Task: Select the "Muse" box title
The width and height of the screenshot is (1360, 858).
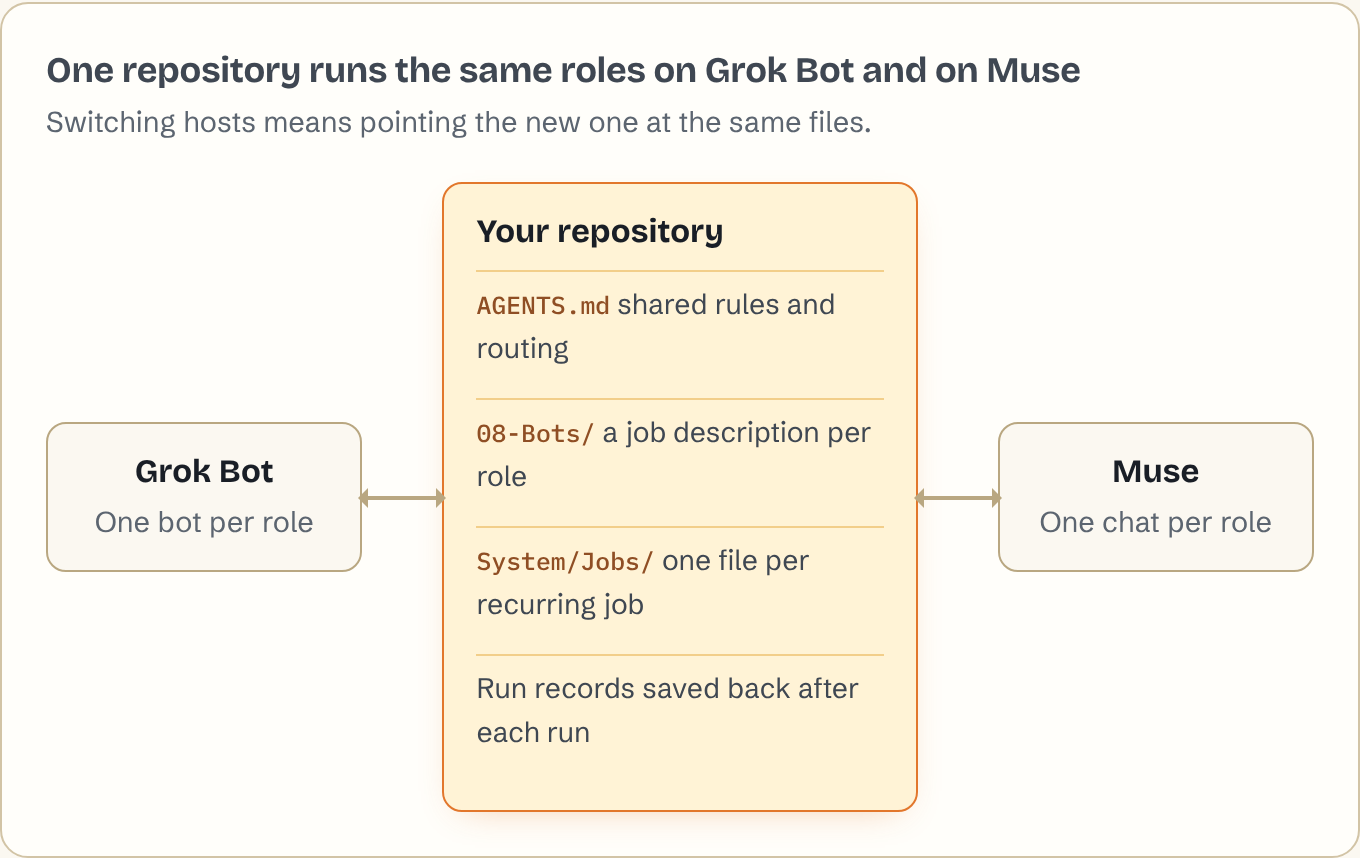Action: 1156,472
